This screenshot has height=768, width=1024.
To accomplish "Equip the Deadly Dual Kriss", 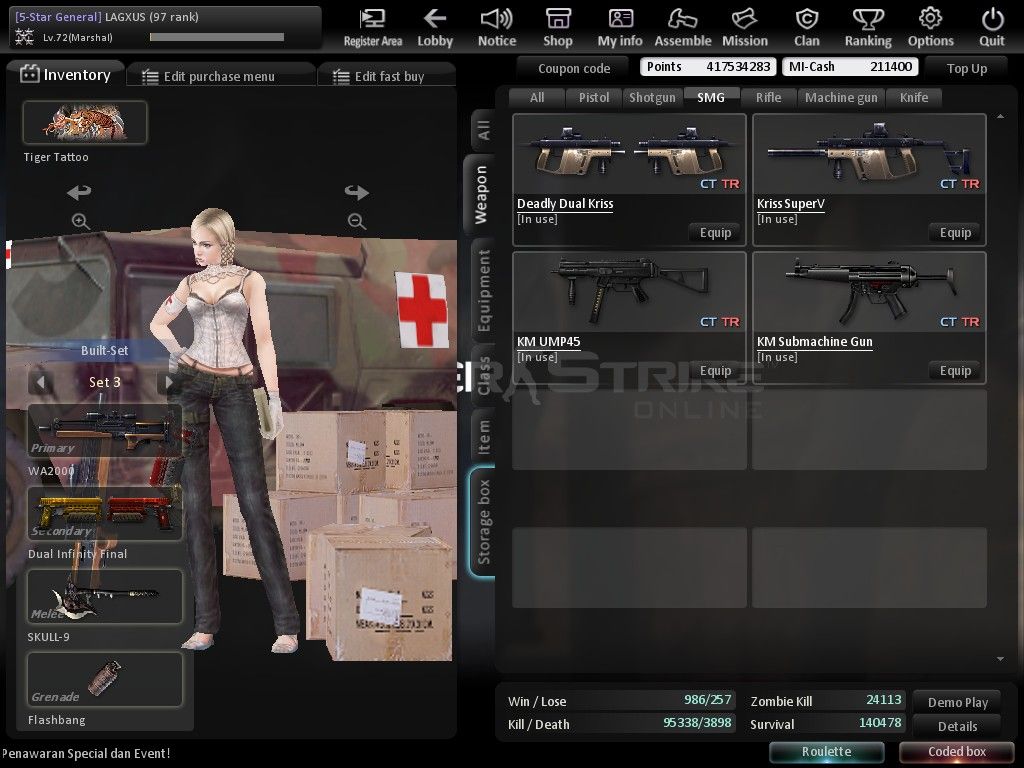I will (x=715, y=232).
